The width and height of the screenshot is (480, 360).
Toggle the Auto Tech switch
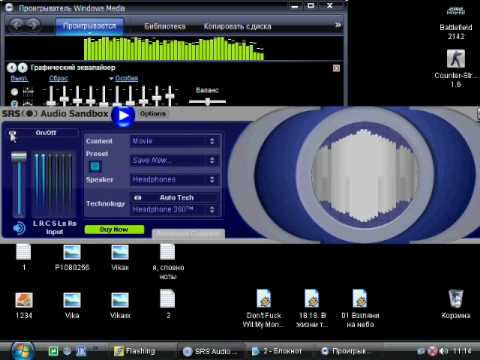click(x=138, y=198)
